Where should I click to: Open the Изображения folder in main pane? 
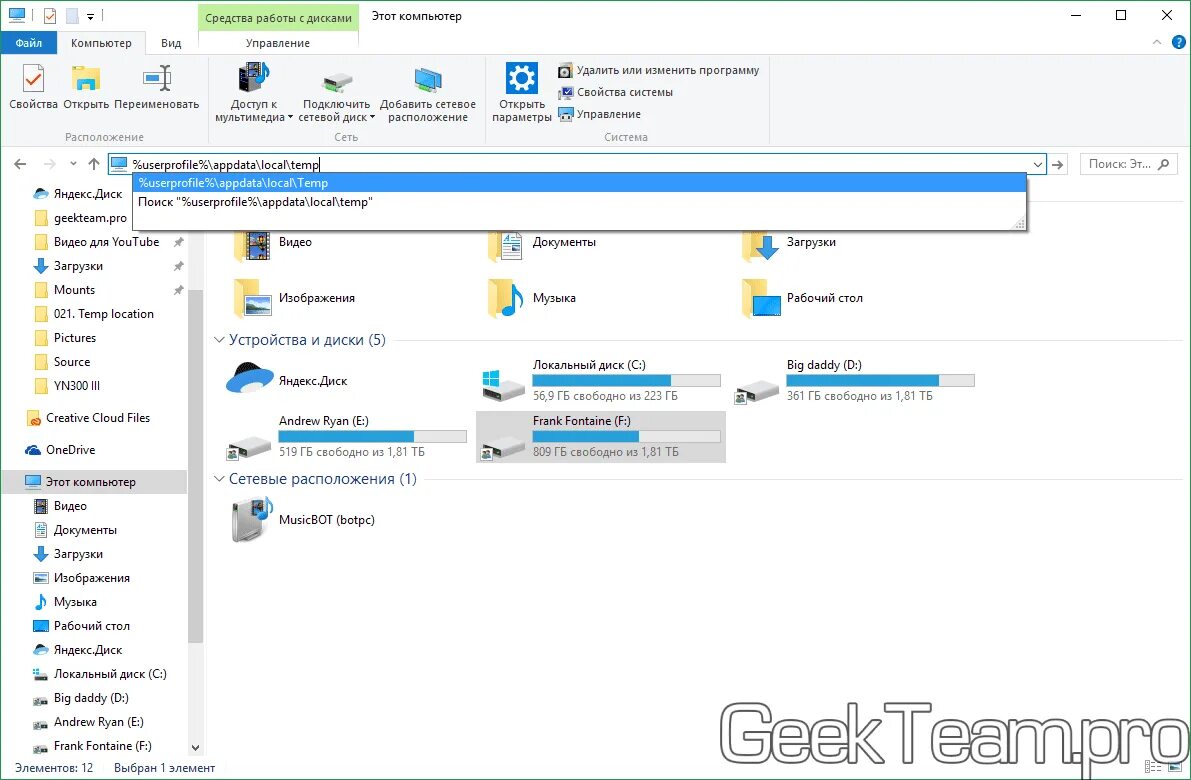coord(295,298)
